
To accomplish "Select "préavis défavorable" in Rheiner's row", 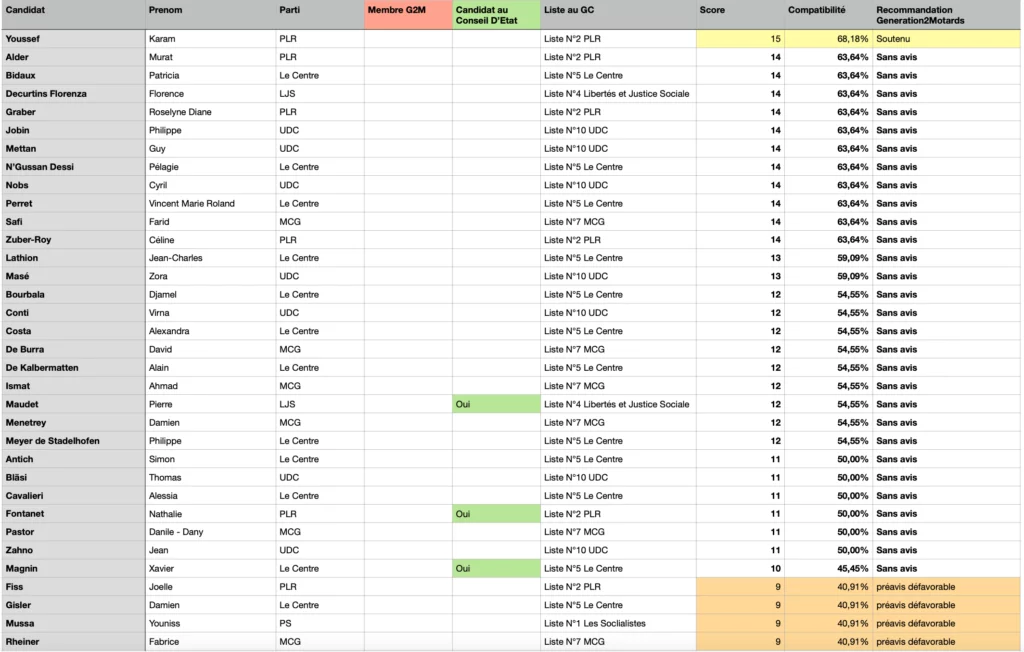I will click(946, 642).
